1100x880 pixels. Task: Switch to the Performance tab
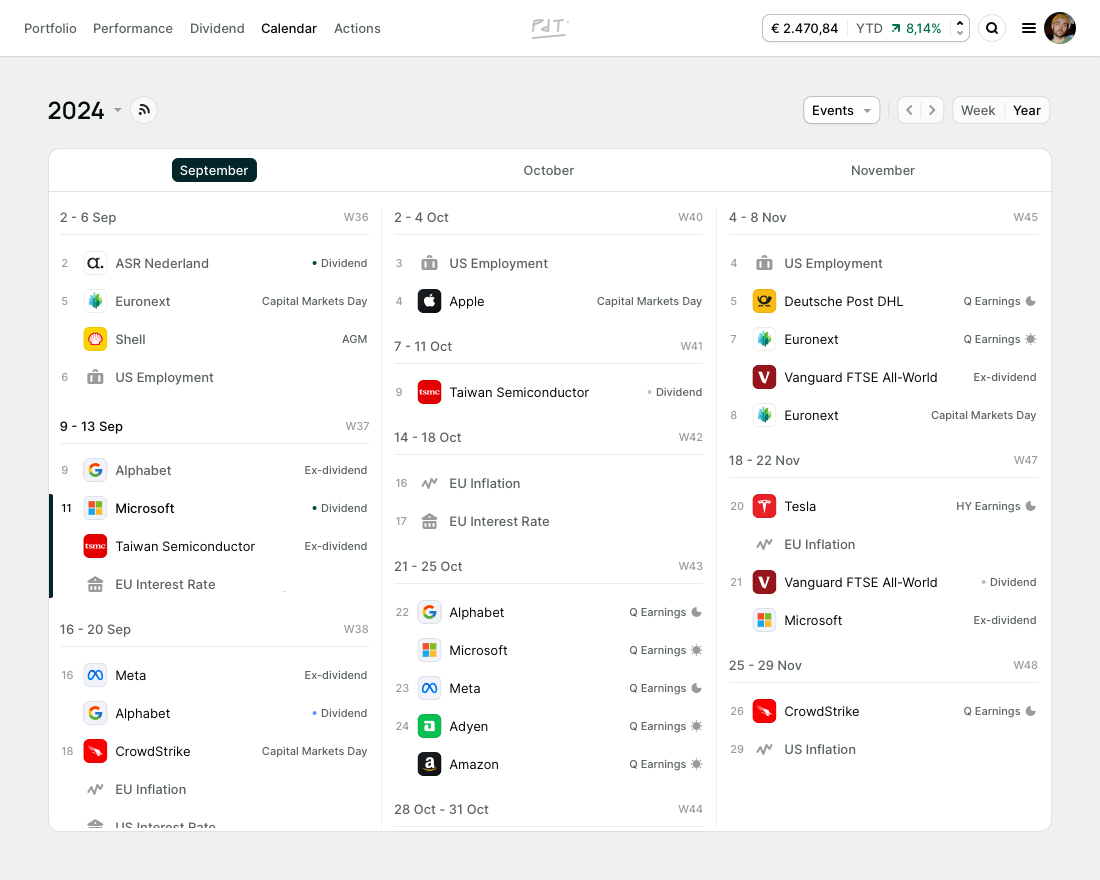133,28
